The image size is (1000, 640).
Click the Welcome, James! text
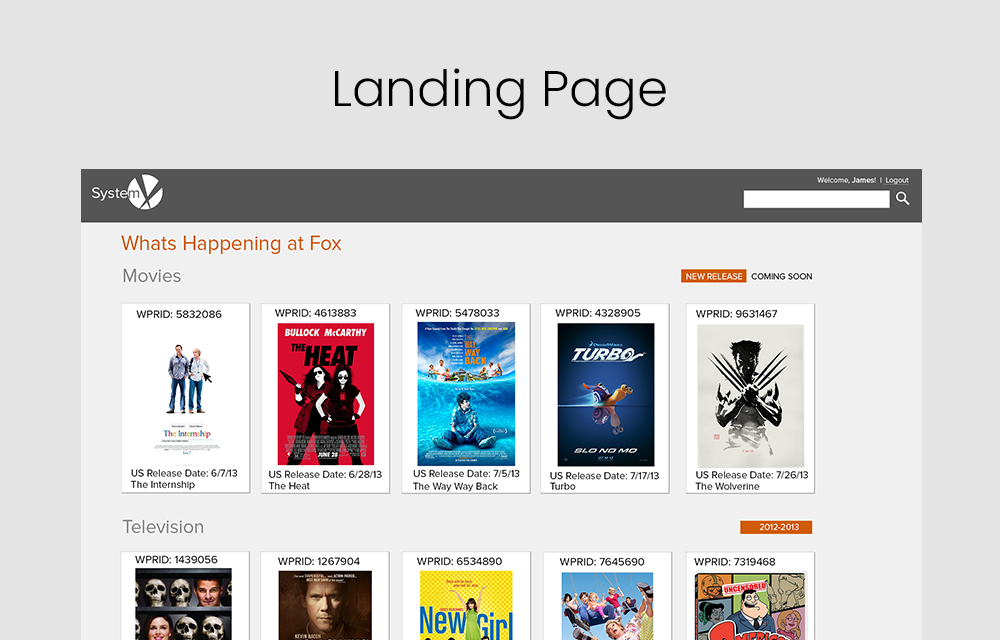[x=846, y=180]
